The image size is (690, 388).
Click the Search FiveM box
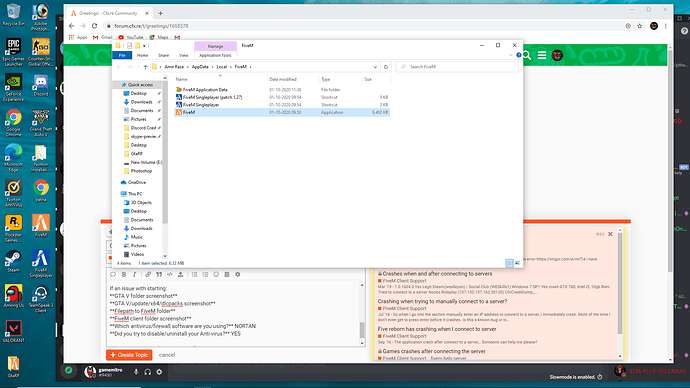click(x=457, y=67)
